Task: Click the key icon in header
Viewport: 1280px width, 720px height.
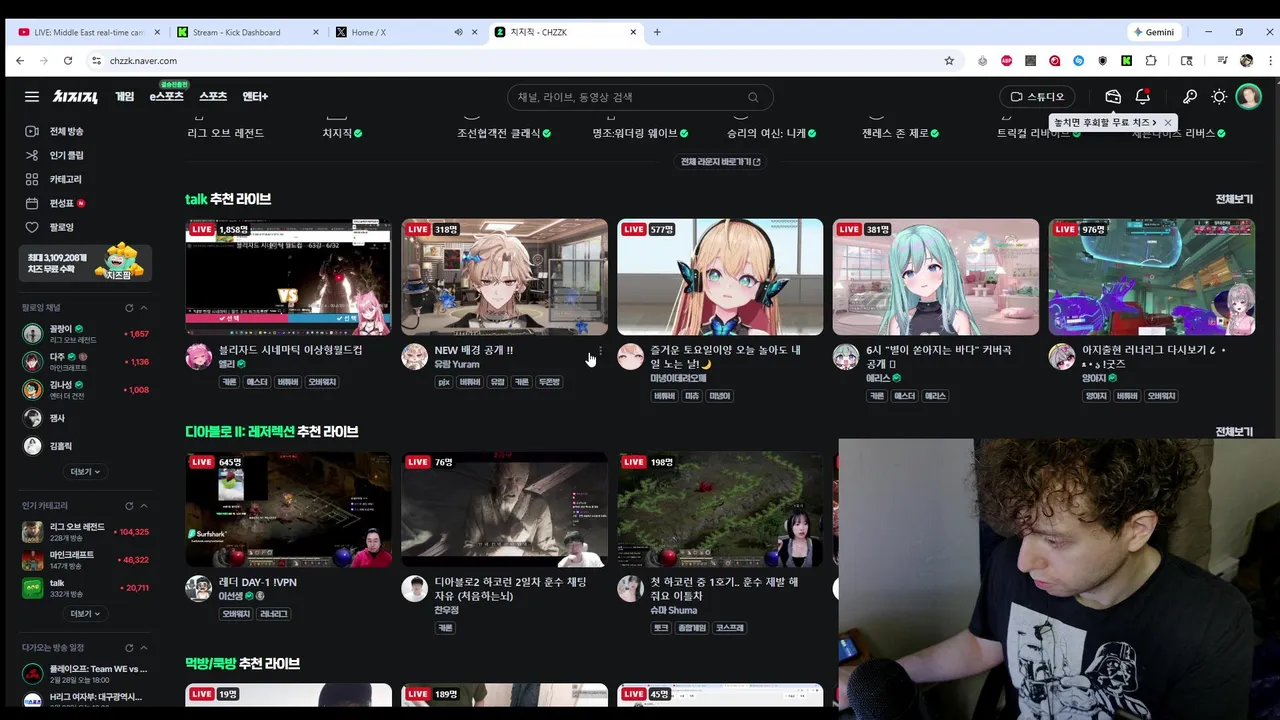Action: (x=1190, y=97)
